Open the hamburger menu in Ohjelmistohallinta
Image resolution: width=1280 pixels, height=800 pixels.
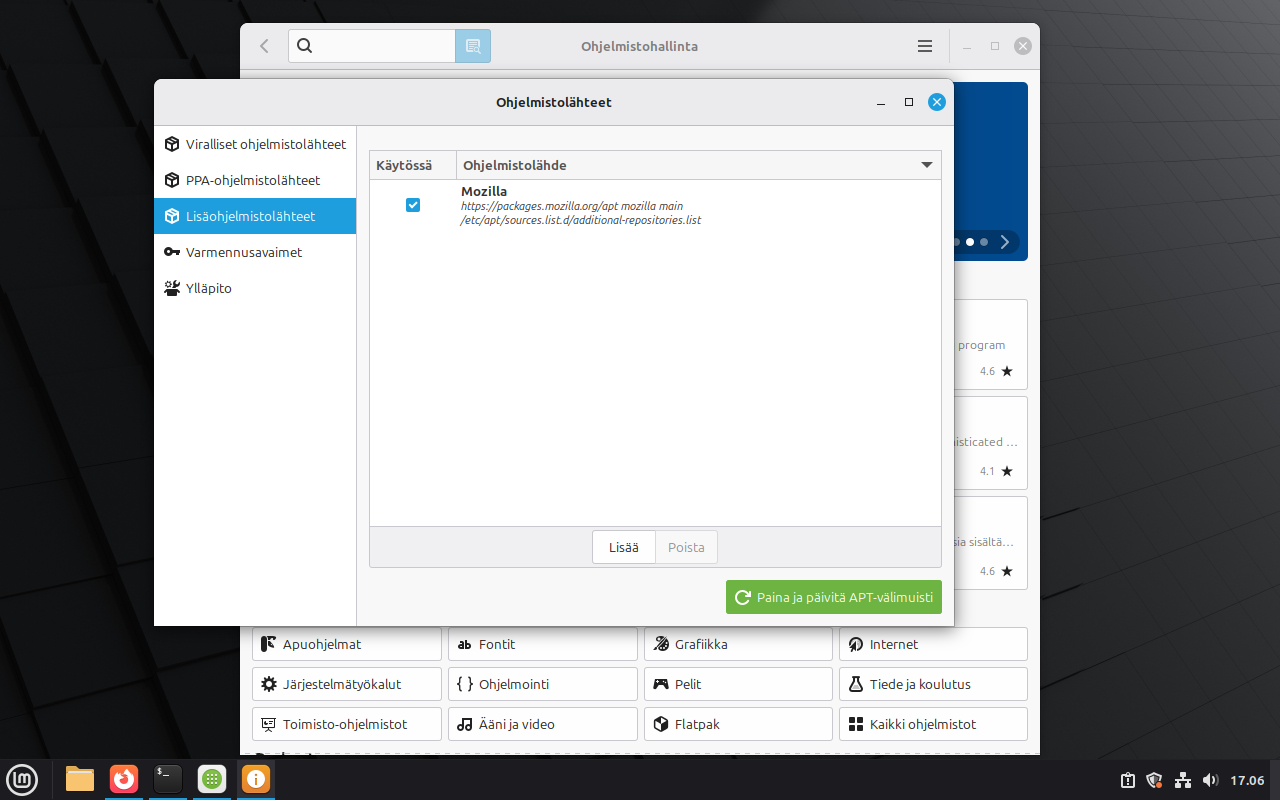(925, 46)
